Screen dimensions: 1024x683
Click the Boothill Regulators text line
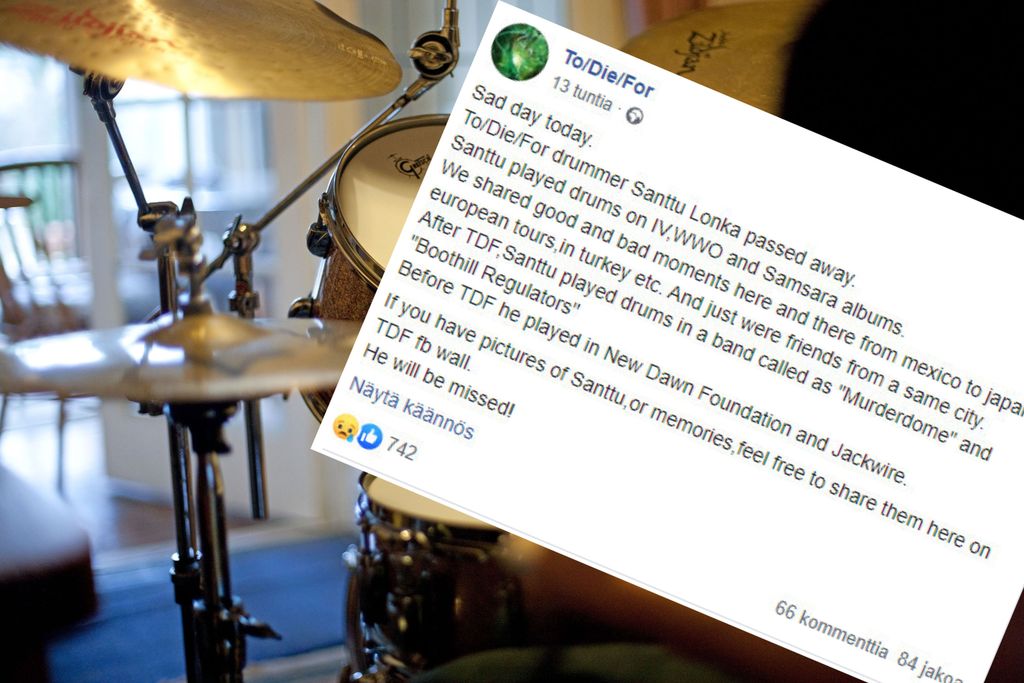coord(493,279)
